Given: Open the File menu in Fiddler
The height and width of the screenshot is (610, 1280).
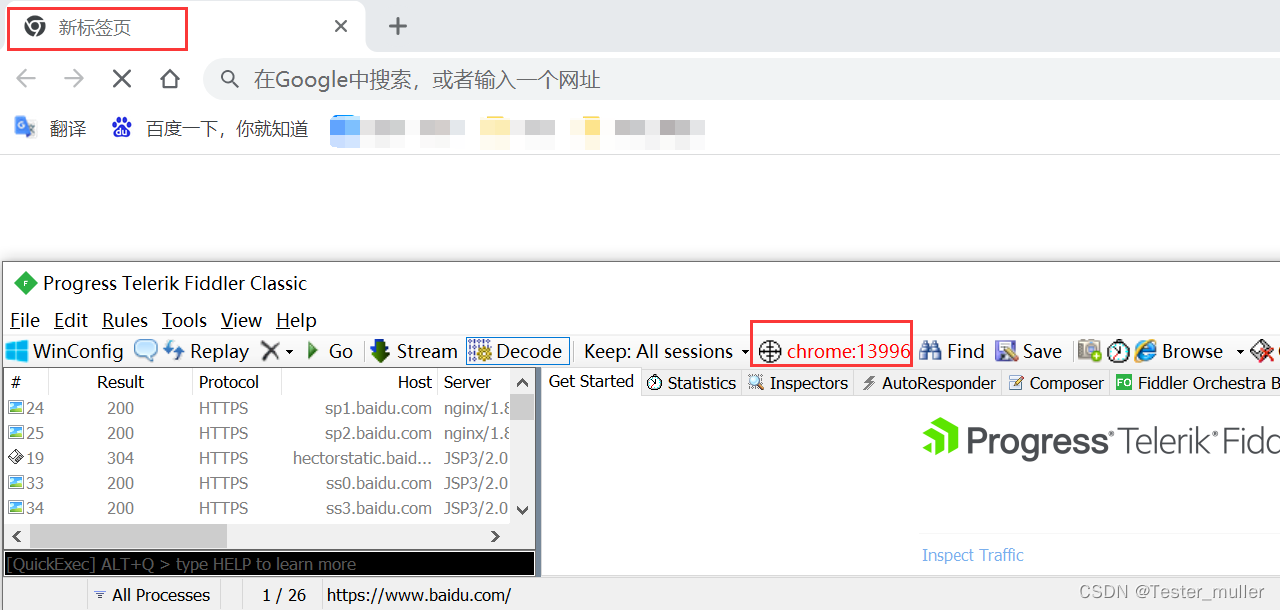Looking at the screenshot, I should click(25, 320).
